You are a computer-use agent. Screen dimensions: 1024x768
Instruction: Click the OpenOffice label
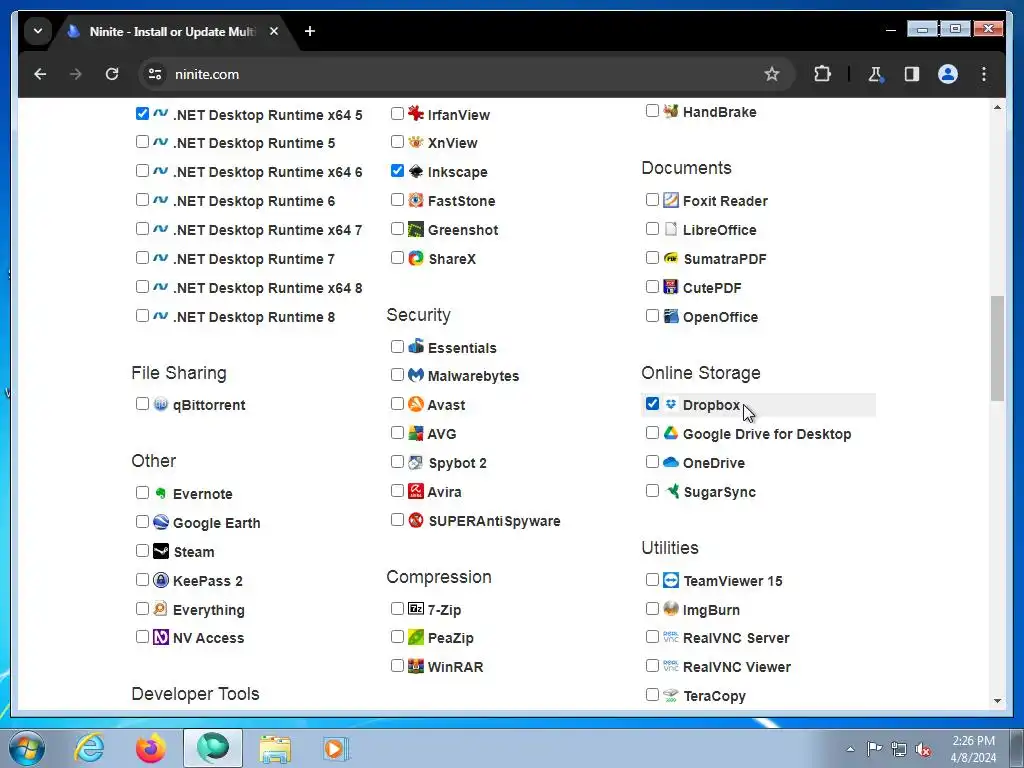[x=720, y=317]
